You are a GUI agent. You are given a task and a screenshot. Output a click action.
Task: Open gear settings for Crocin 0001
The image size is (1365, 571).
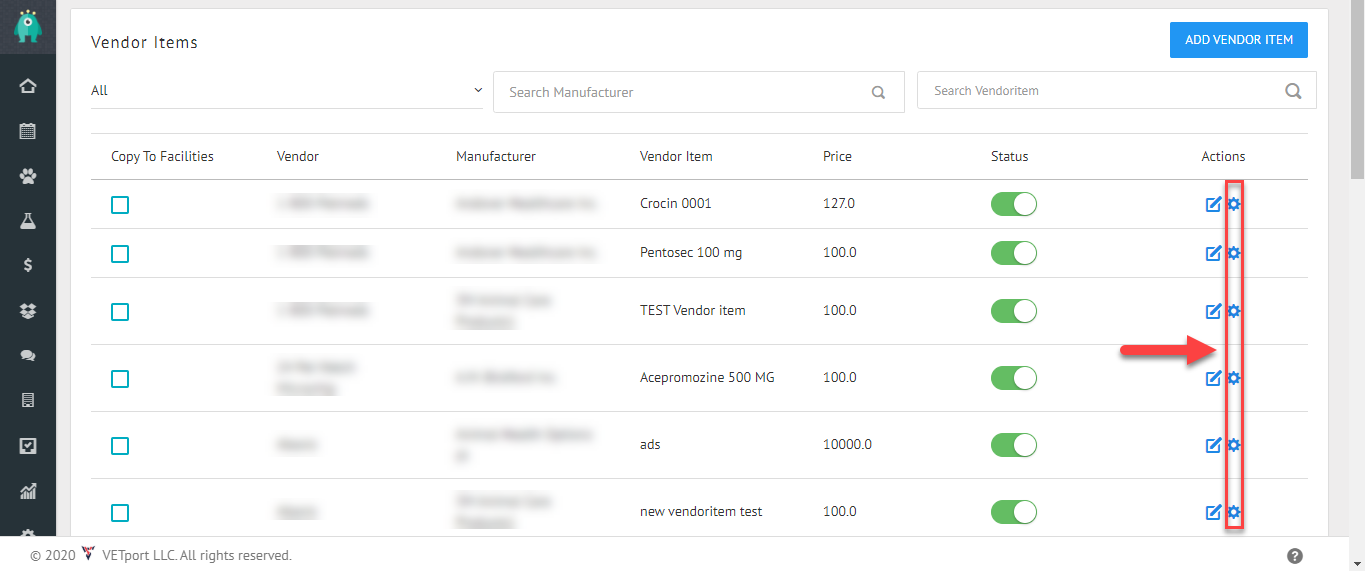pyautogui.click(x=1234, y=204)
